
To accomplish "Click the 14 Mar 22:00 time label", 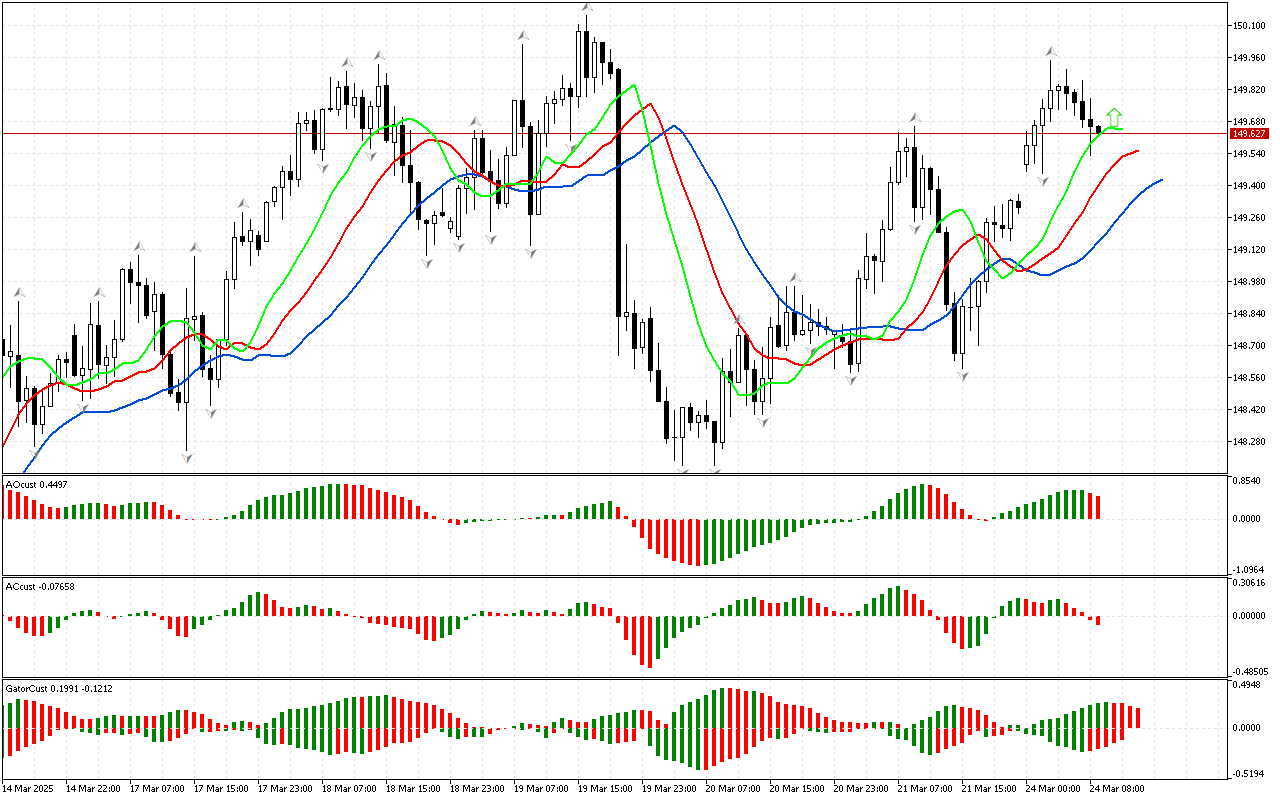I will coord(93,789).
